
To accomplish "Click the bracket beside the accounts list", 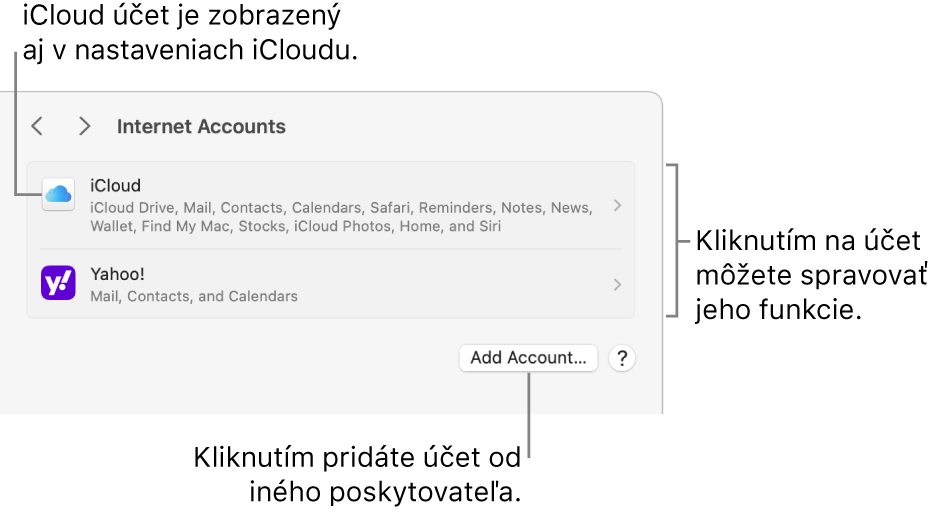I will click(x=681, y=240).
